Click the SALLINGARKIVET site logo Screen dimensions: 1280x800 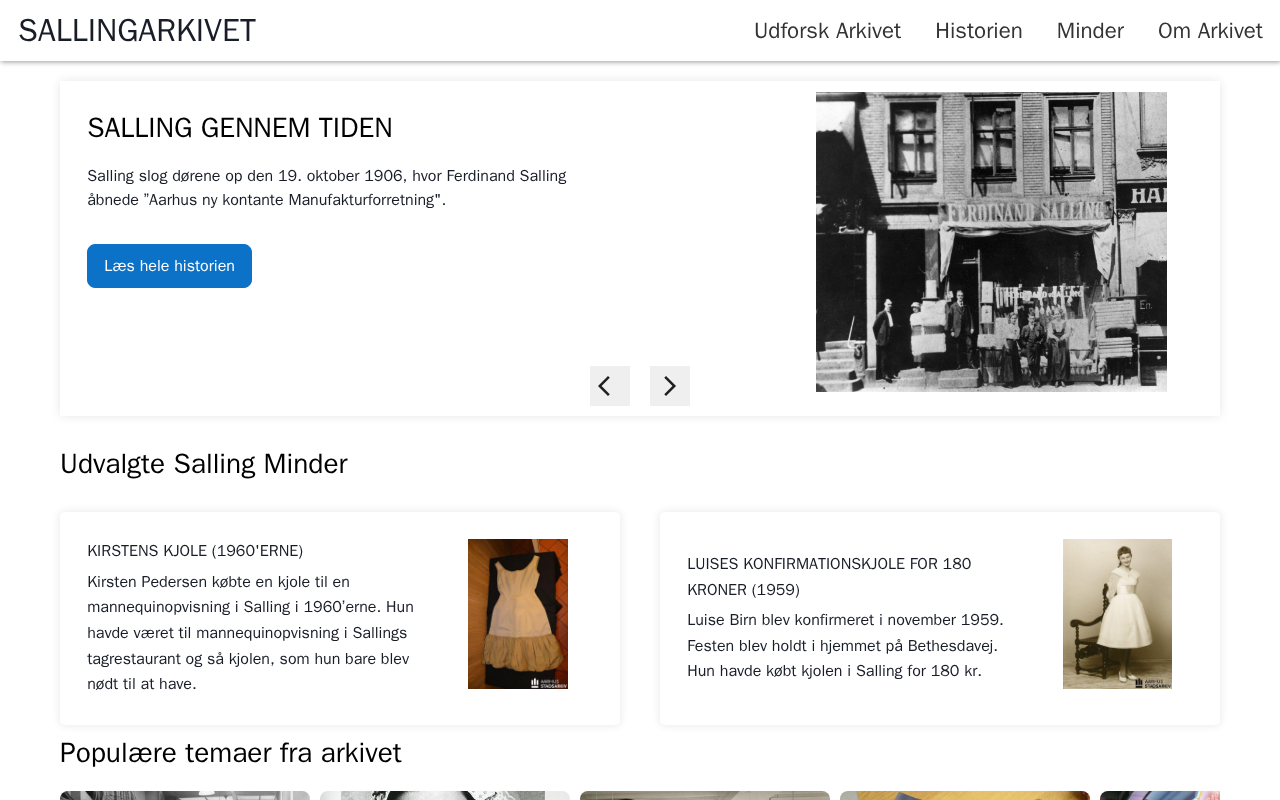click(x=137, y=31)
